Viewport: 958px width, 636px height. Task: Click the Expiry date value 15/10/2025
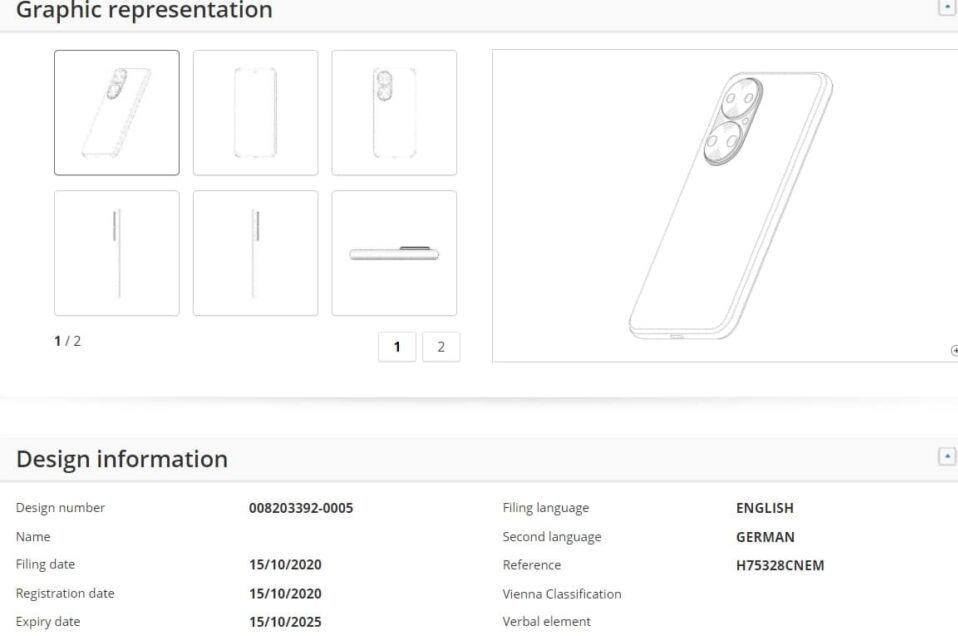point(285,622)
